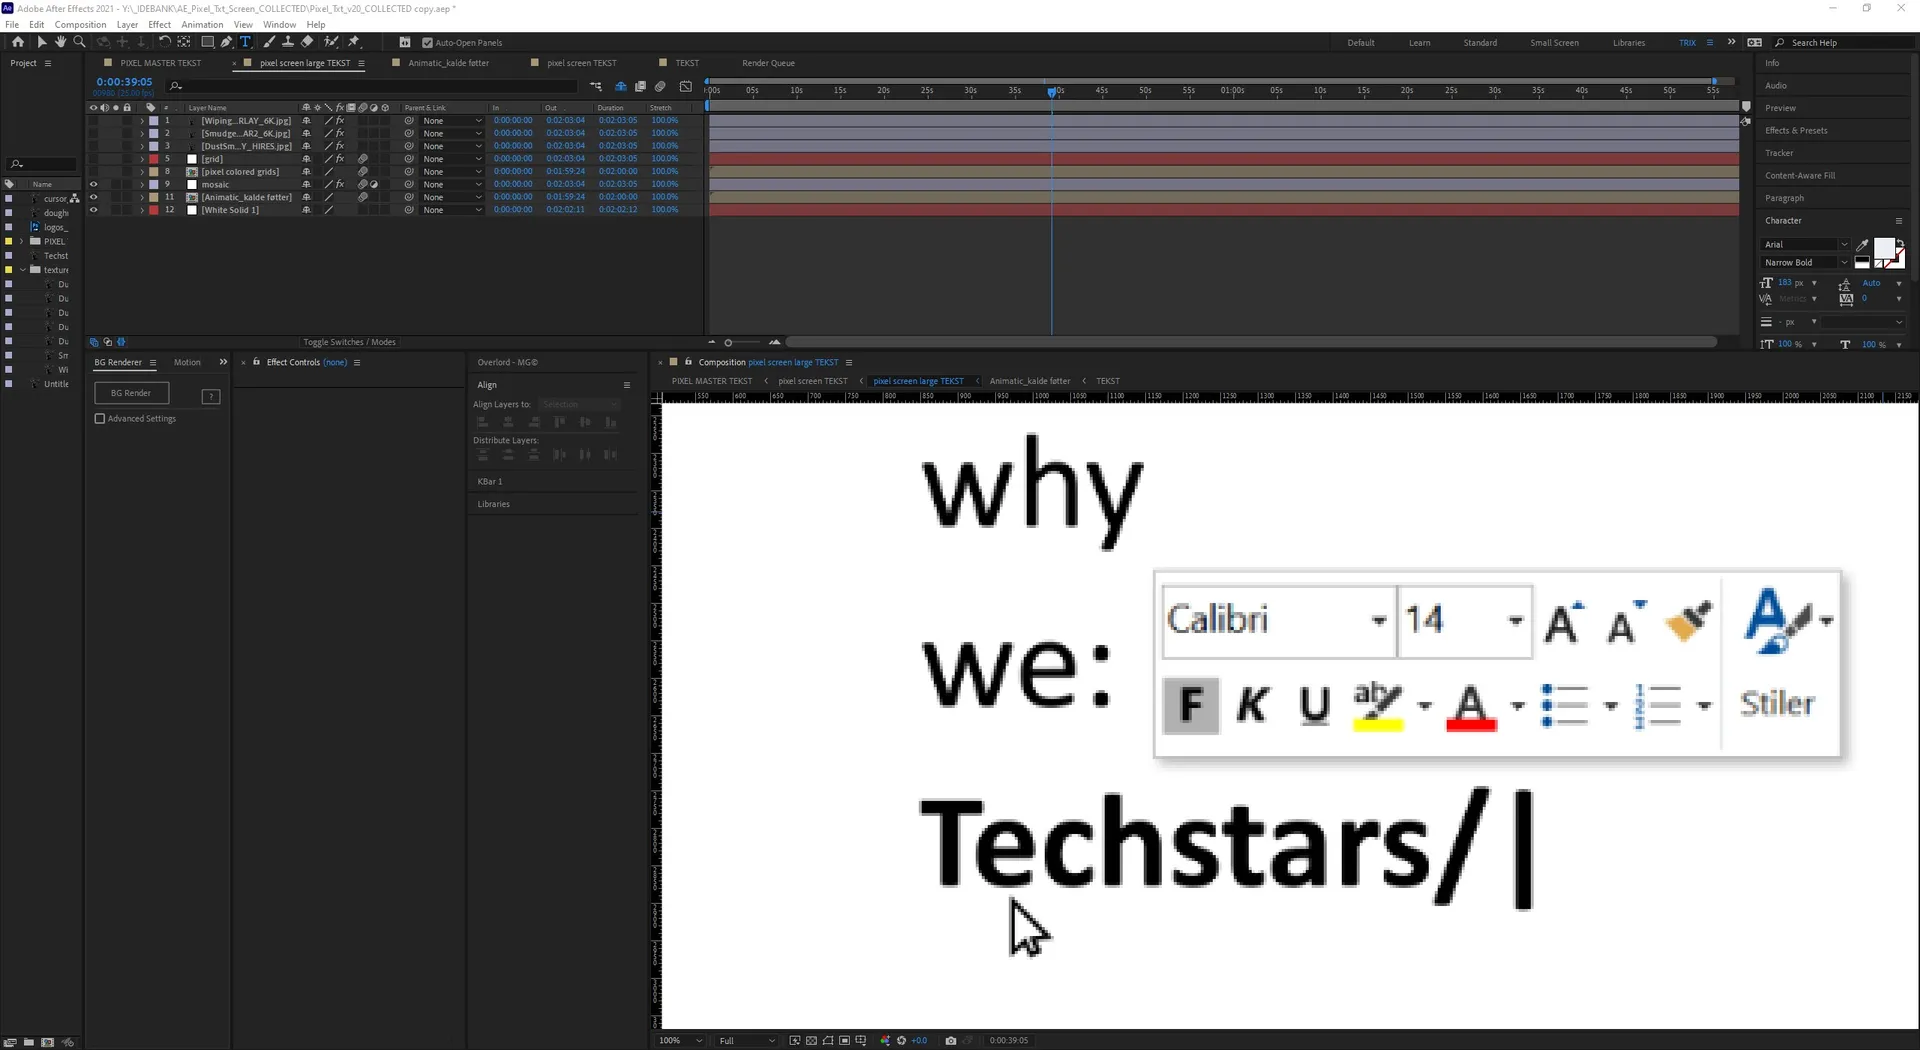Hide the Animatic_kalde føtter layer eye
1920x1050 pixels.
pos(93,197)
